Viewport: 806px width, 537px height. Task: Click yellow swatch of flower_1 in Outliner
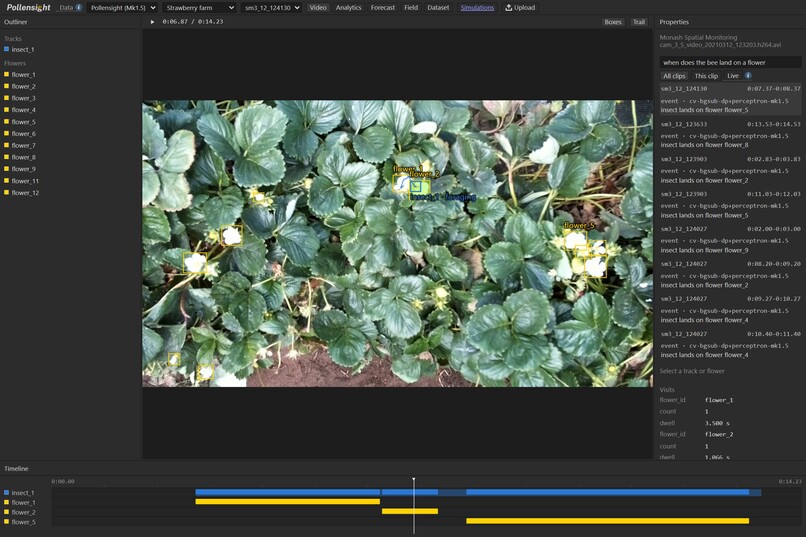pyautogui.click(x=7, y=75)
